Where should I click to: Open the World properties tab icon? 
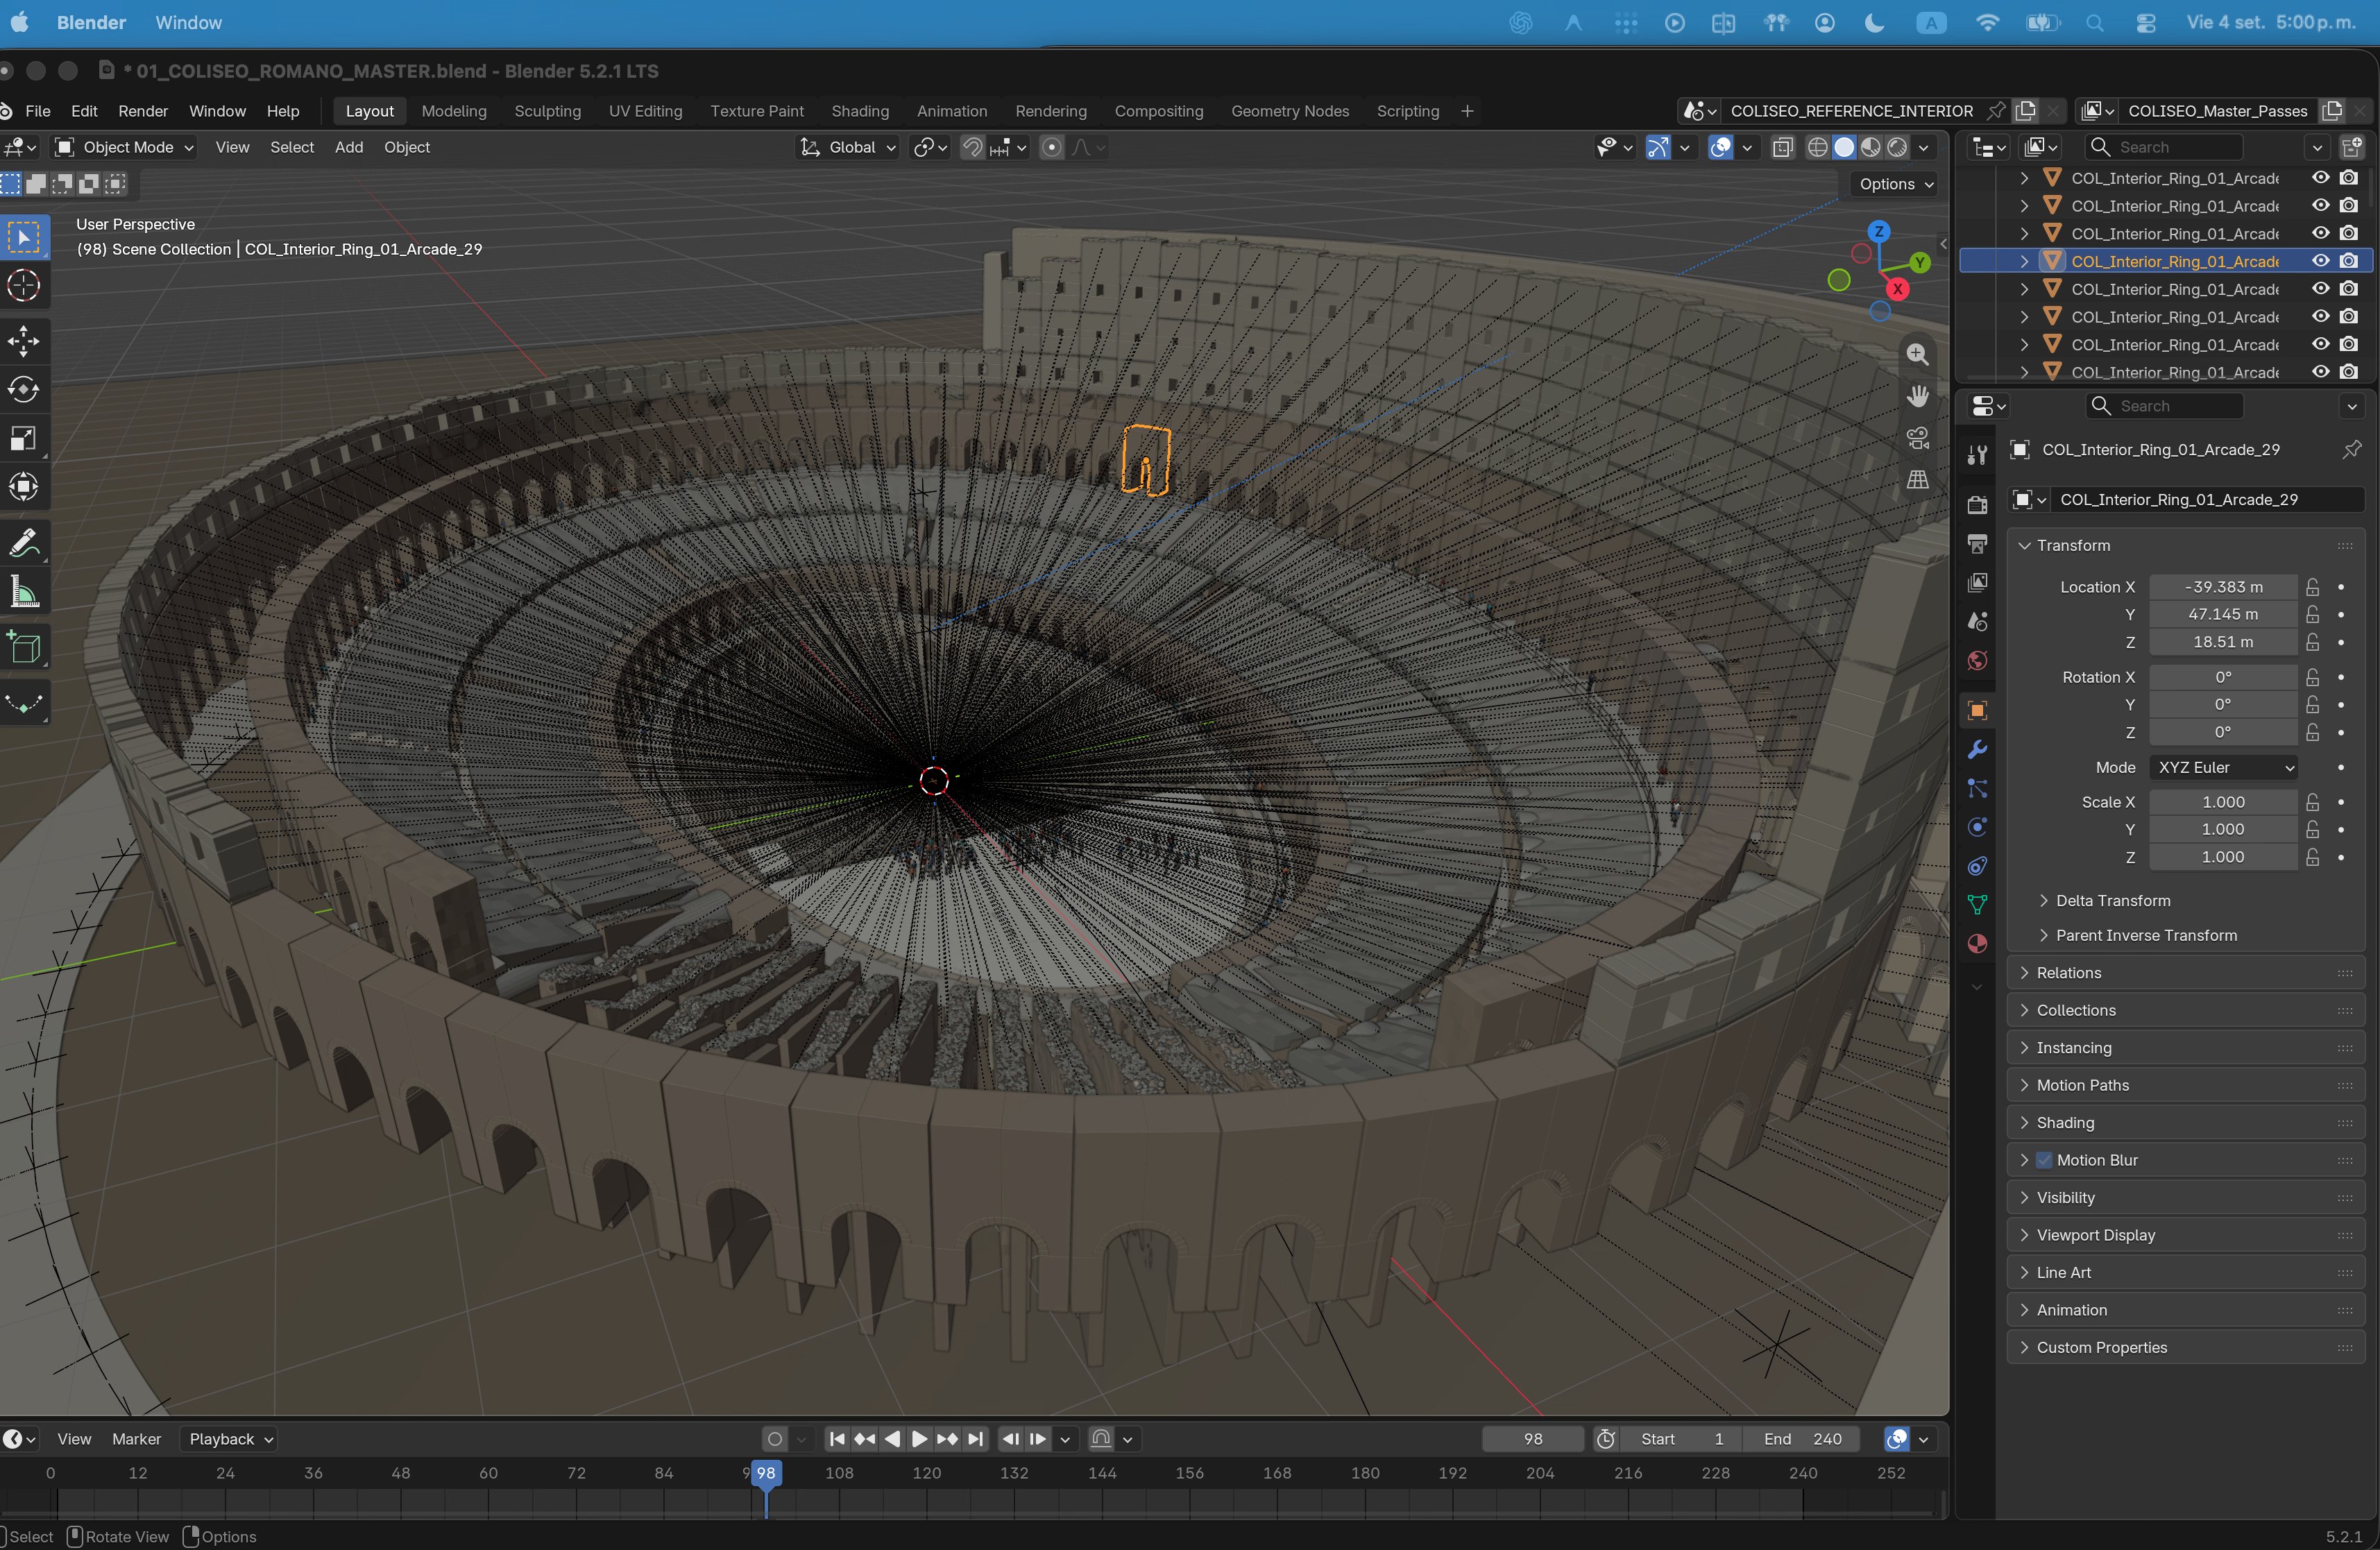(x=1977, y=661)
